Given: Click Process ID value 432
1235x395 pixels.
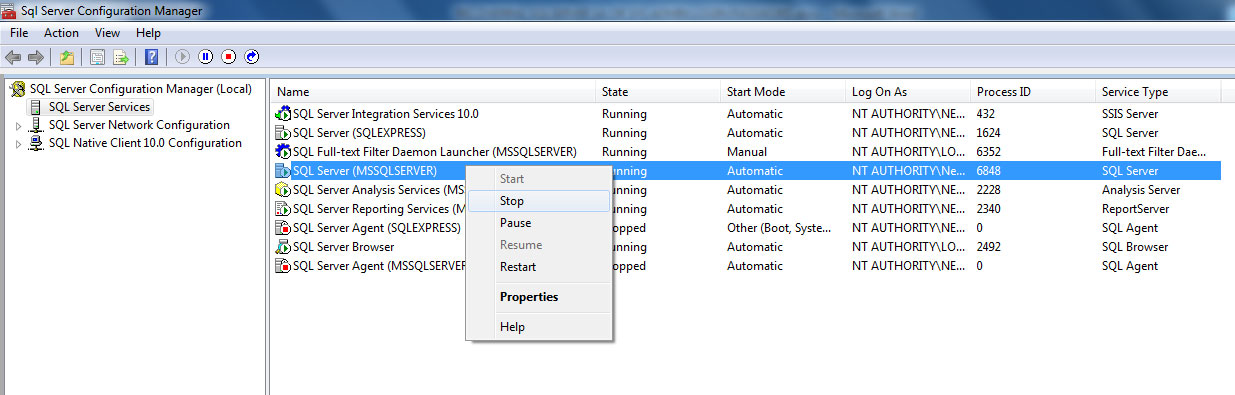Looking at the screenshot, I should pos(986,114).
